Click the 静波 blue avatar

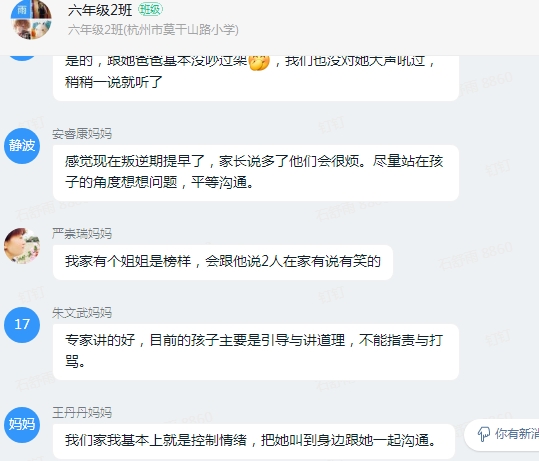coord(22,146)
